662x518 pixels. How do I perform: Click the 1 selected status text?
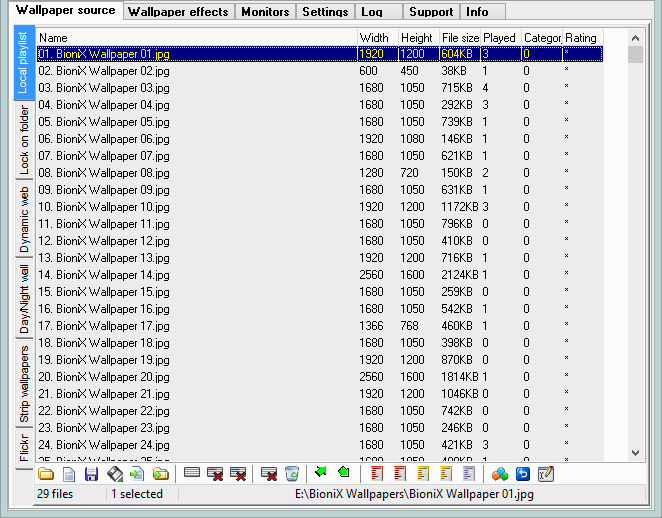[137, 494]
